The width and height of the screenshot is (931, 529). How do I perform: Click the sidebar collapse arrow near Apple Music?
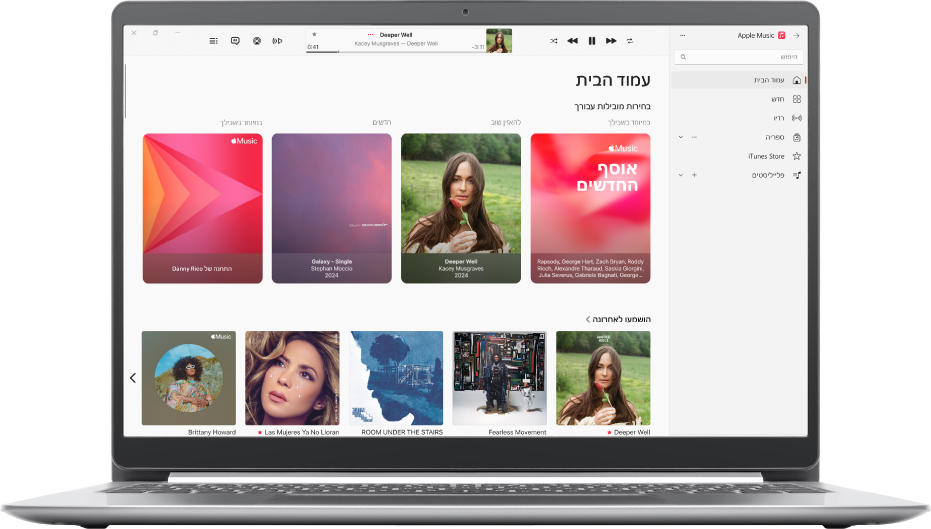tap(796, 36)
